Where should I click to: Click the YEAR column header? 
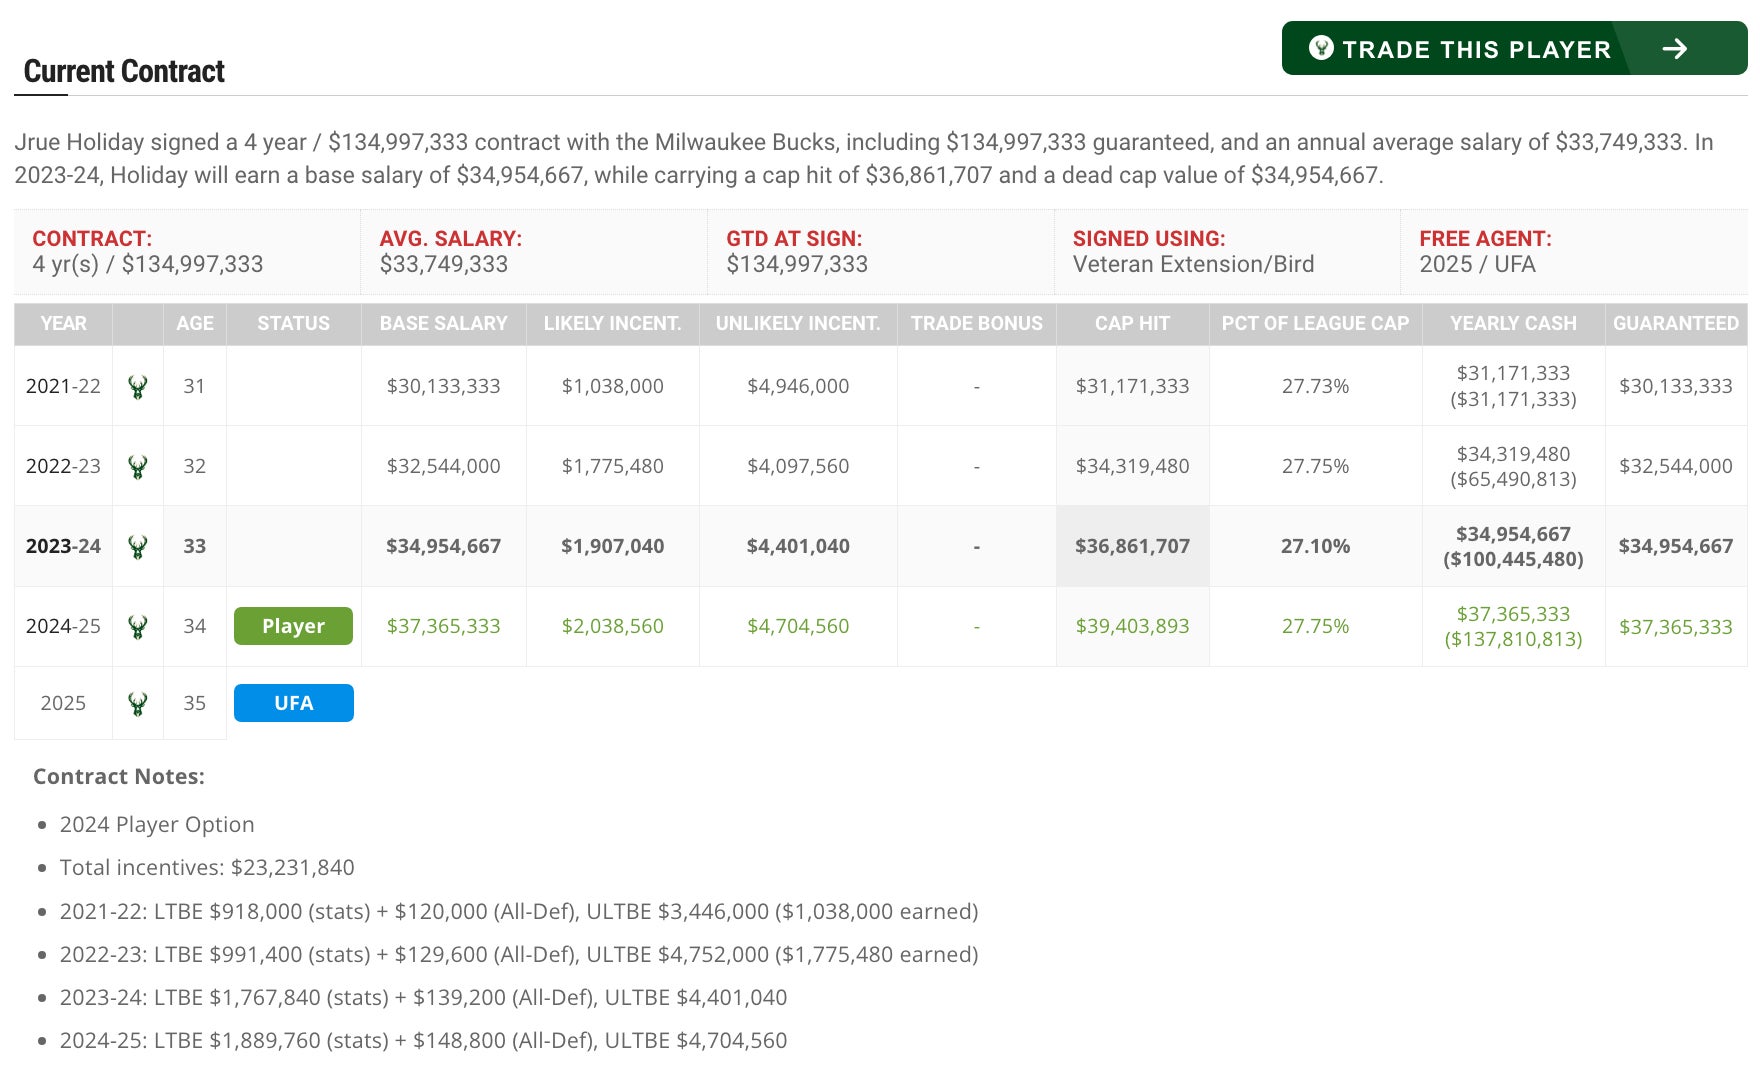point(63,324)
